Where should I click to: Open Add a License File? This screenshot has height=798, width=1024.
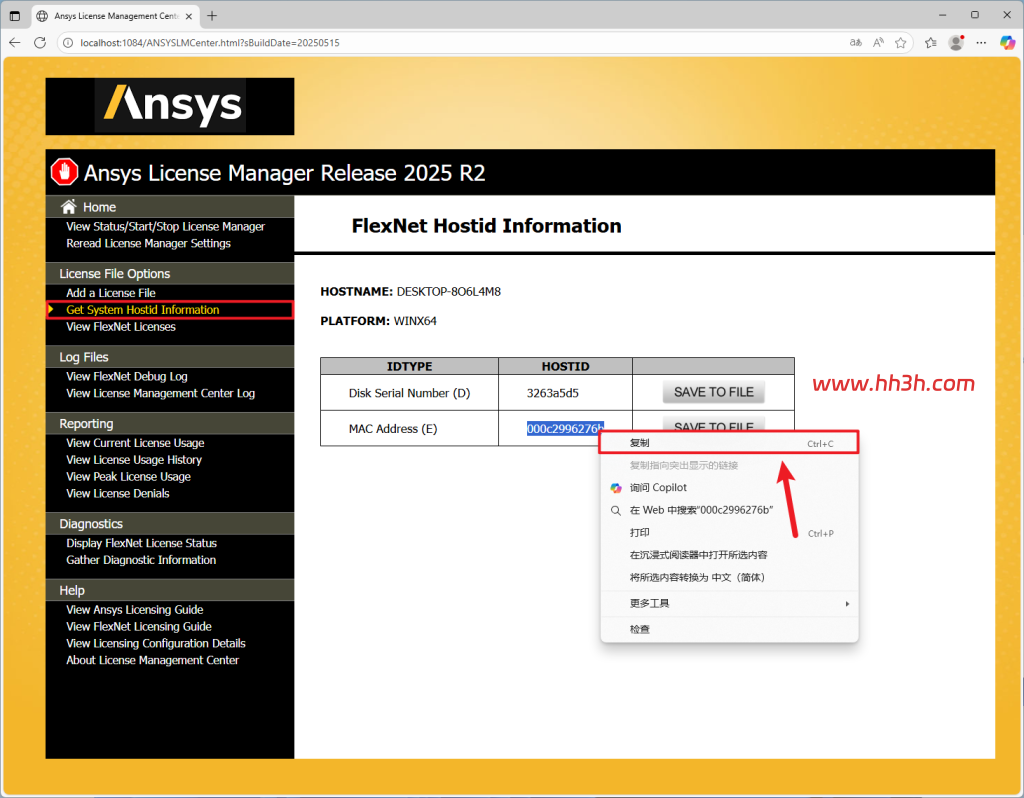110,293
